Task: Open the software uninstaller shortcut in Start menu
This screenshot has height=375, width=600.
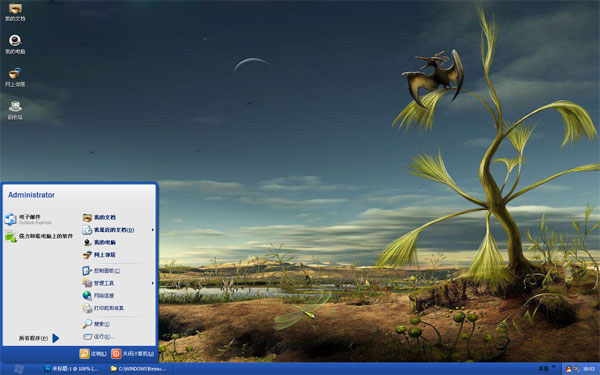Action: coord(39,236)
